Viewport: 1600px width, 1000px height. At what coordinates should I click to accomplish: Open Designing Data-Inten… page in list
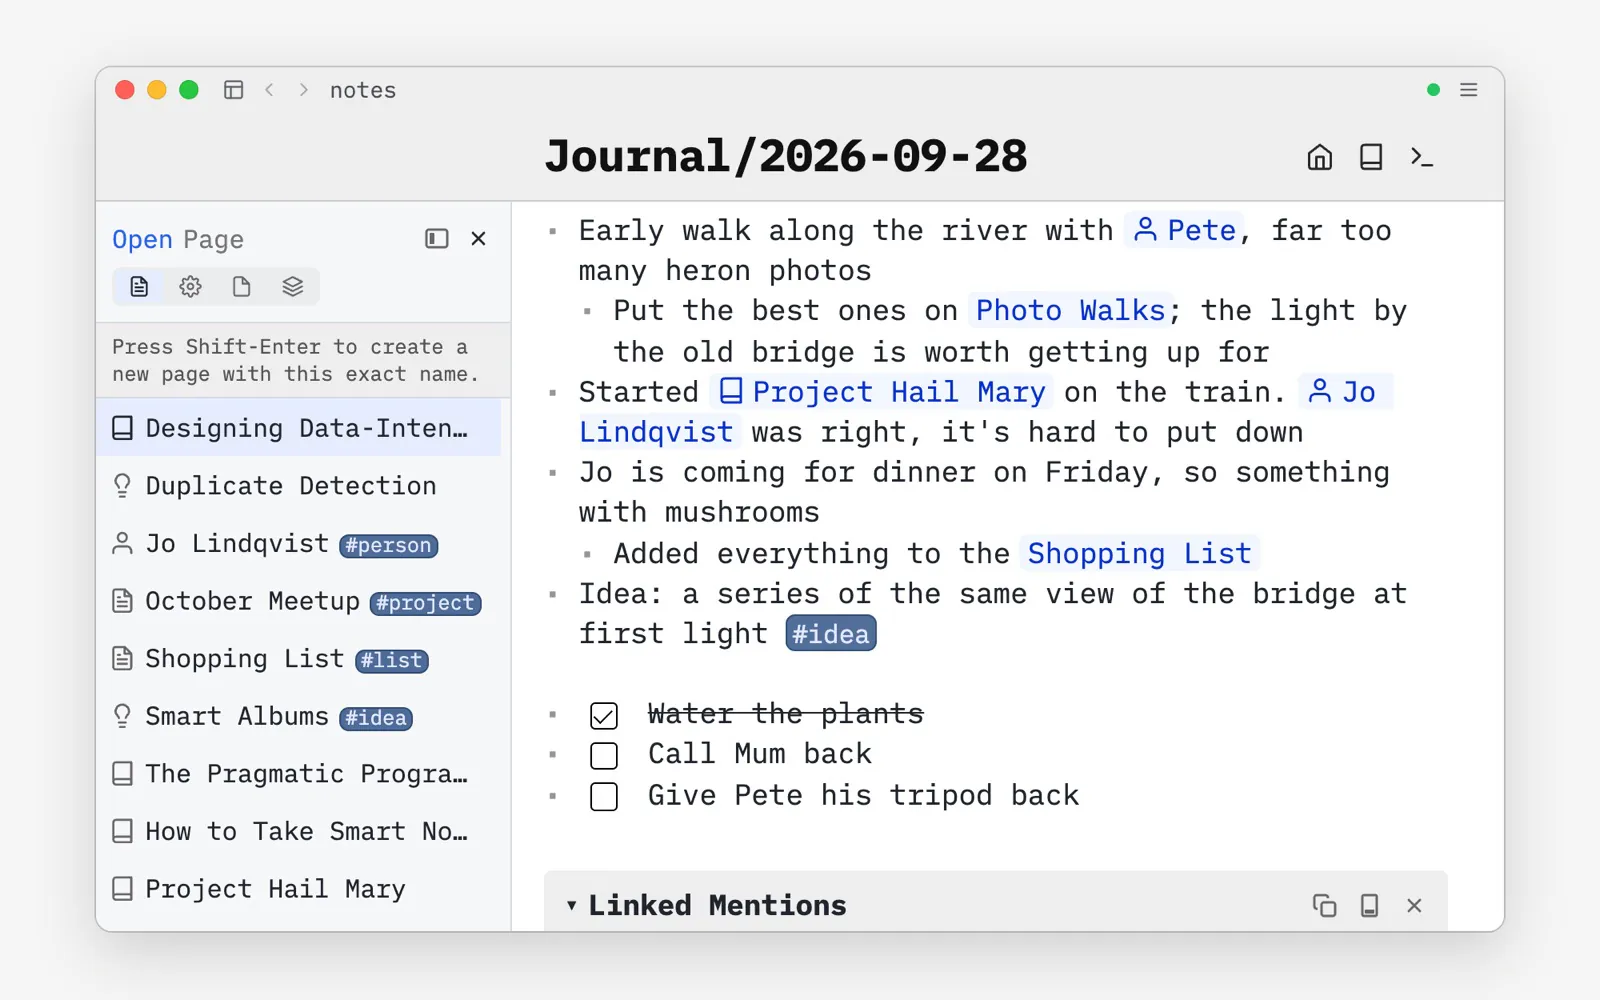tap(298, 428)
